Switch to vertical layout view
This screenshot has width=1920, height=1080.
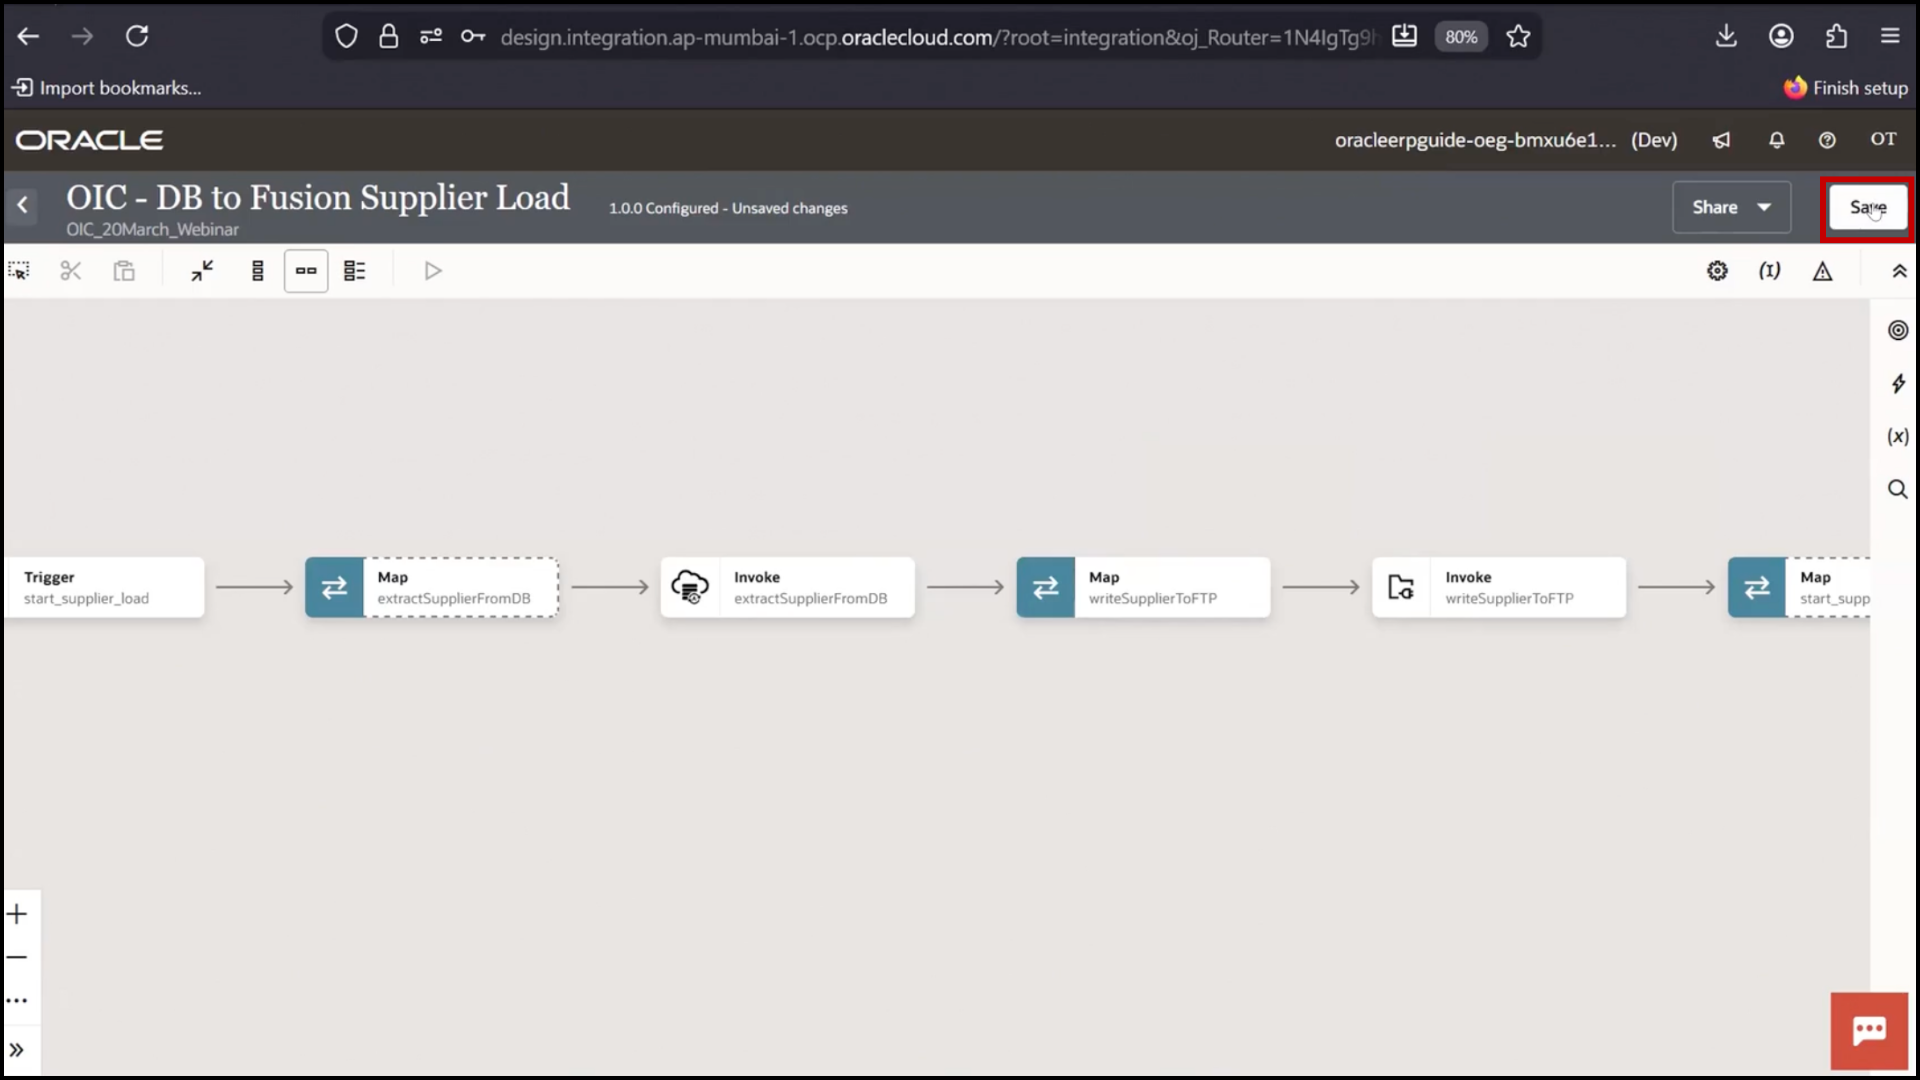257,271
